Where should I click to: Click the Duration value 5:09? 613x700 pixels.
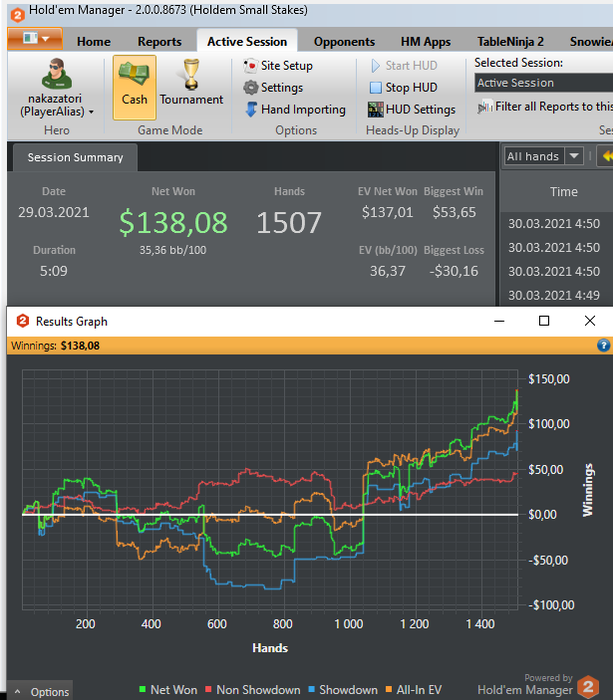pyautogui.click(x=54, y=271)
